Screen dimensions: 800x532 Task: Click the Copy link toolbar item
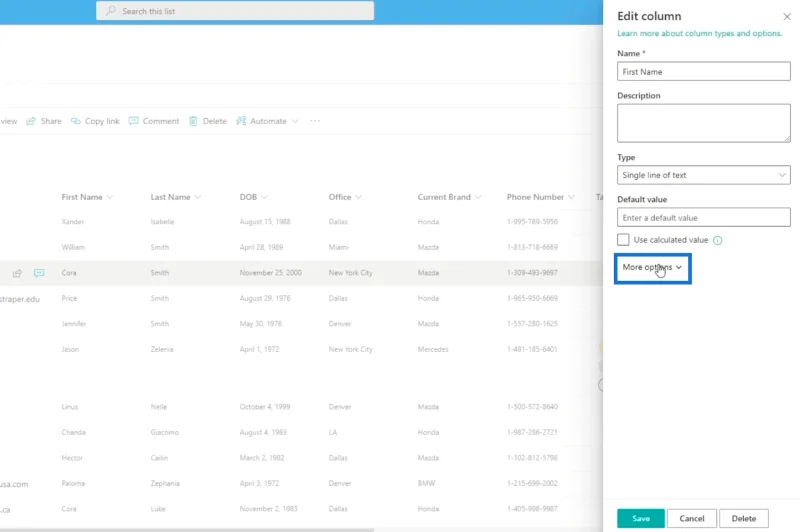95,121
